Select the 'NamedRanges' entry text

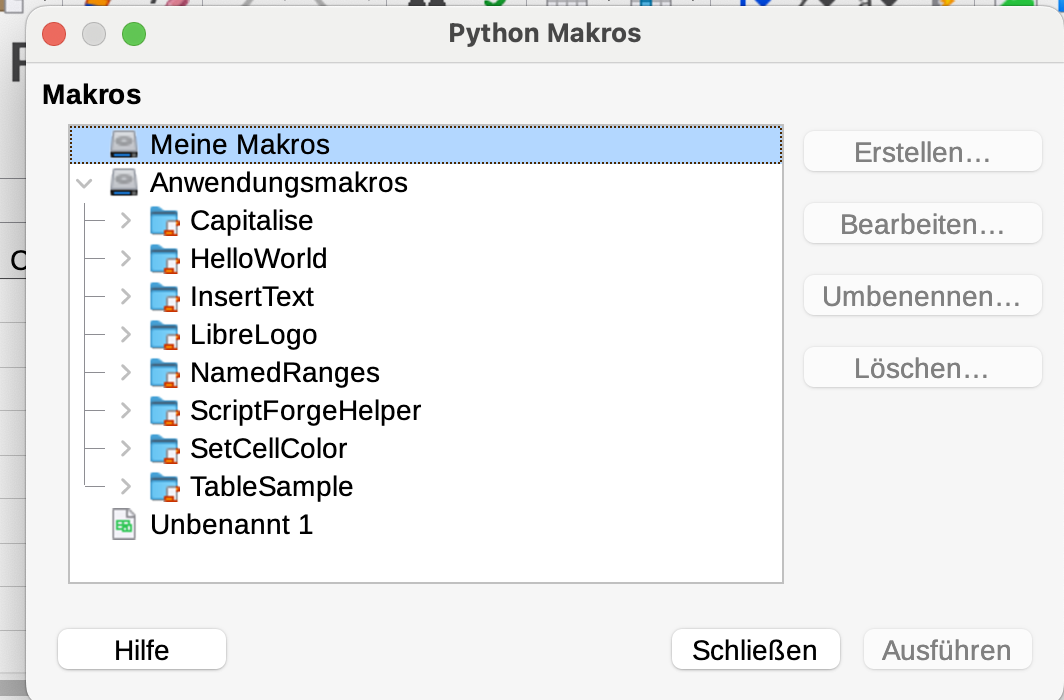(285, 372)
